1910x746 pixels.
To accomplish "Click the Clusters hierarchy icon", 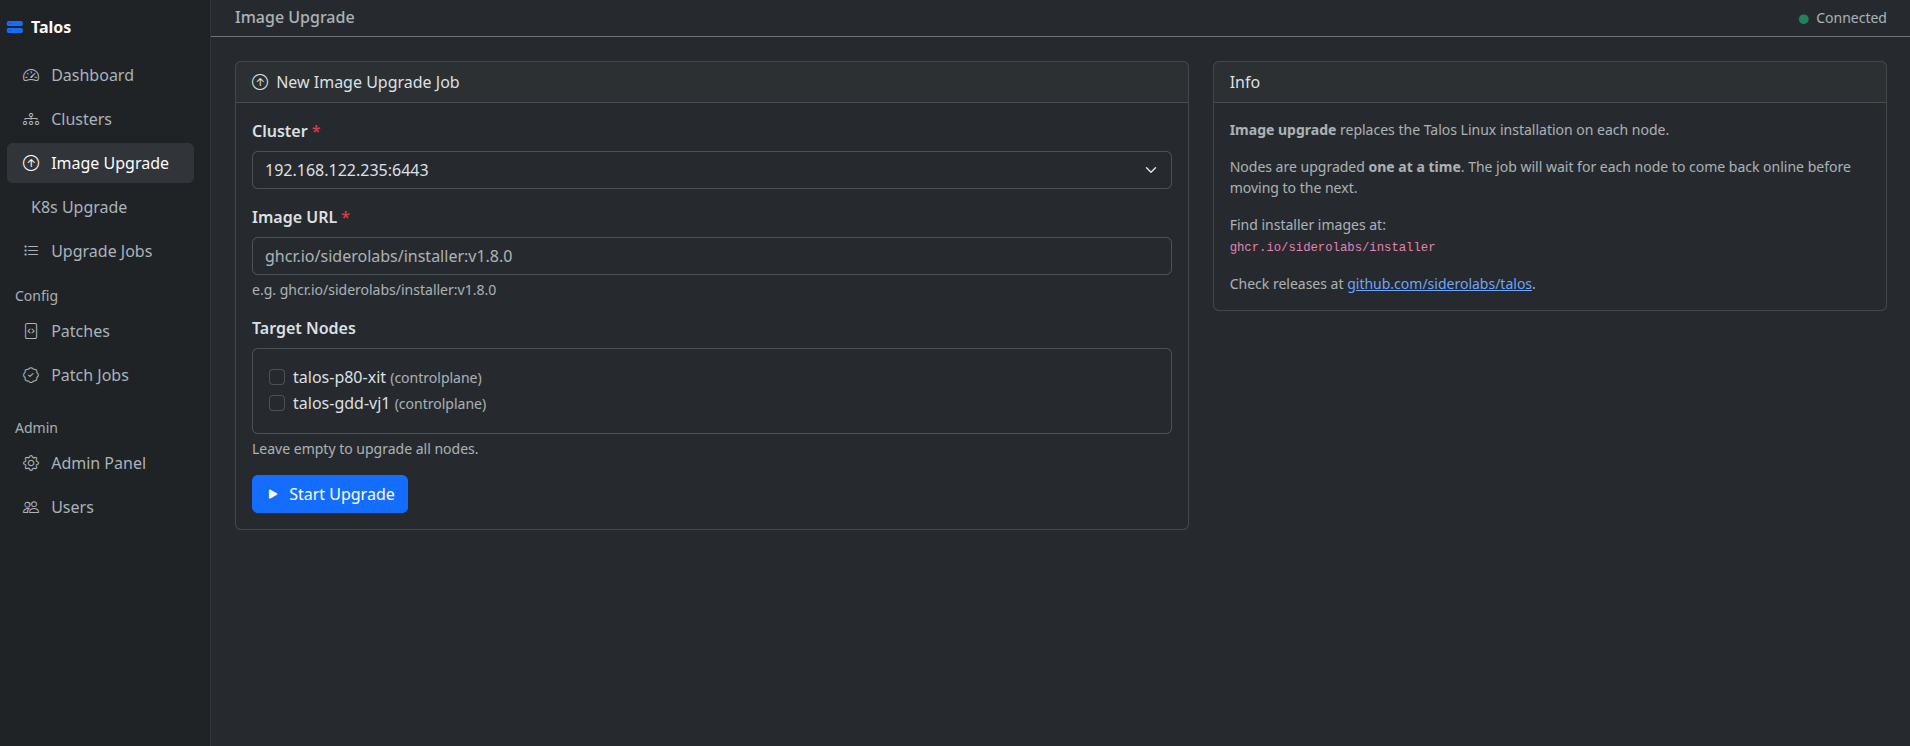I will pyautogui.click(x=31, y=119).
